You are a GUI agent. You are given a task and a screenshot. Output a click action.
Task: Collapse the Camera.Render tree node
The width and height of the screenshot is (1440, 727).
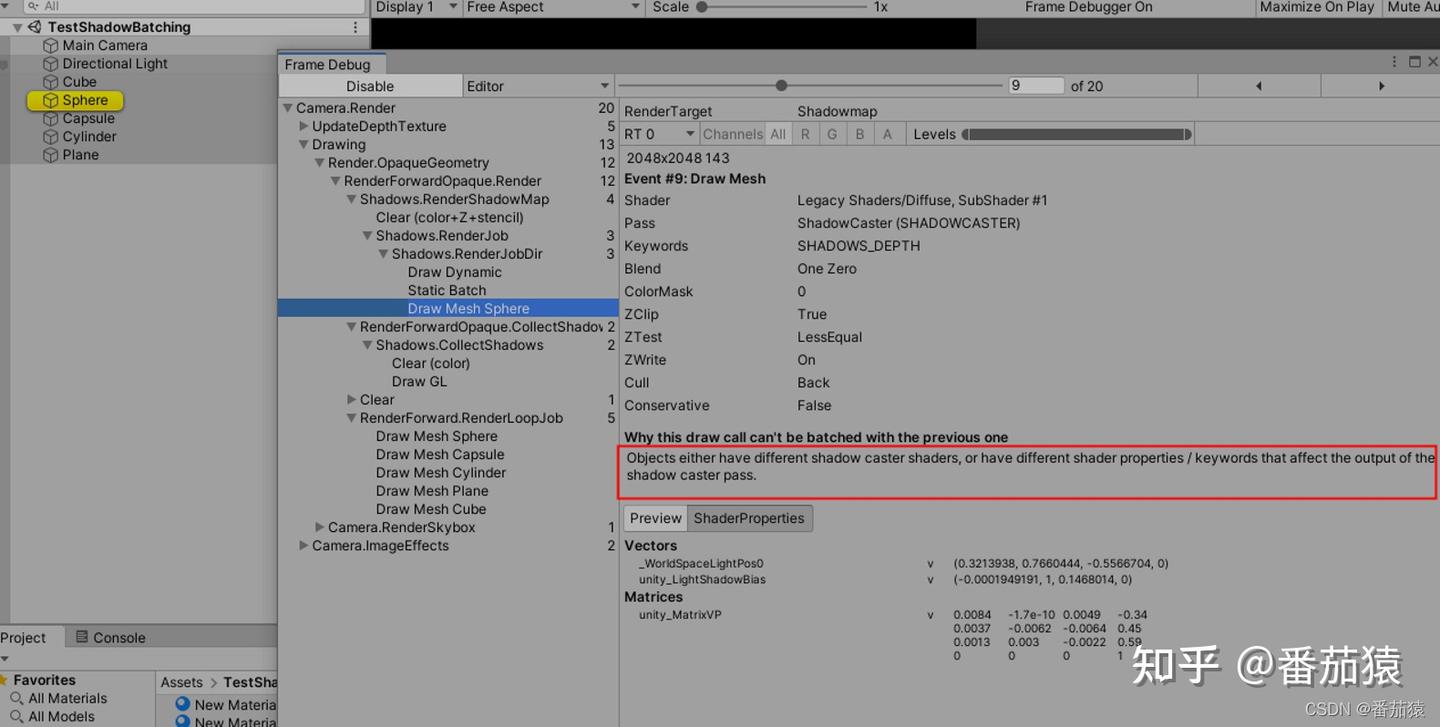coord(288,108)
